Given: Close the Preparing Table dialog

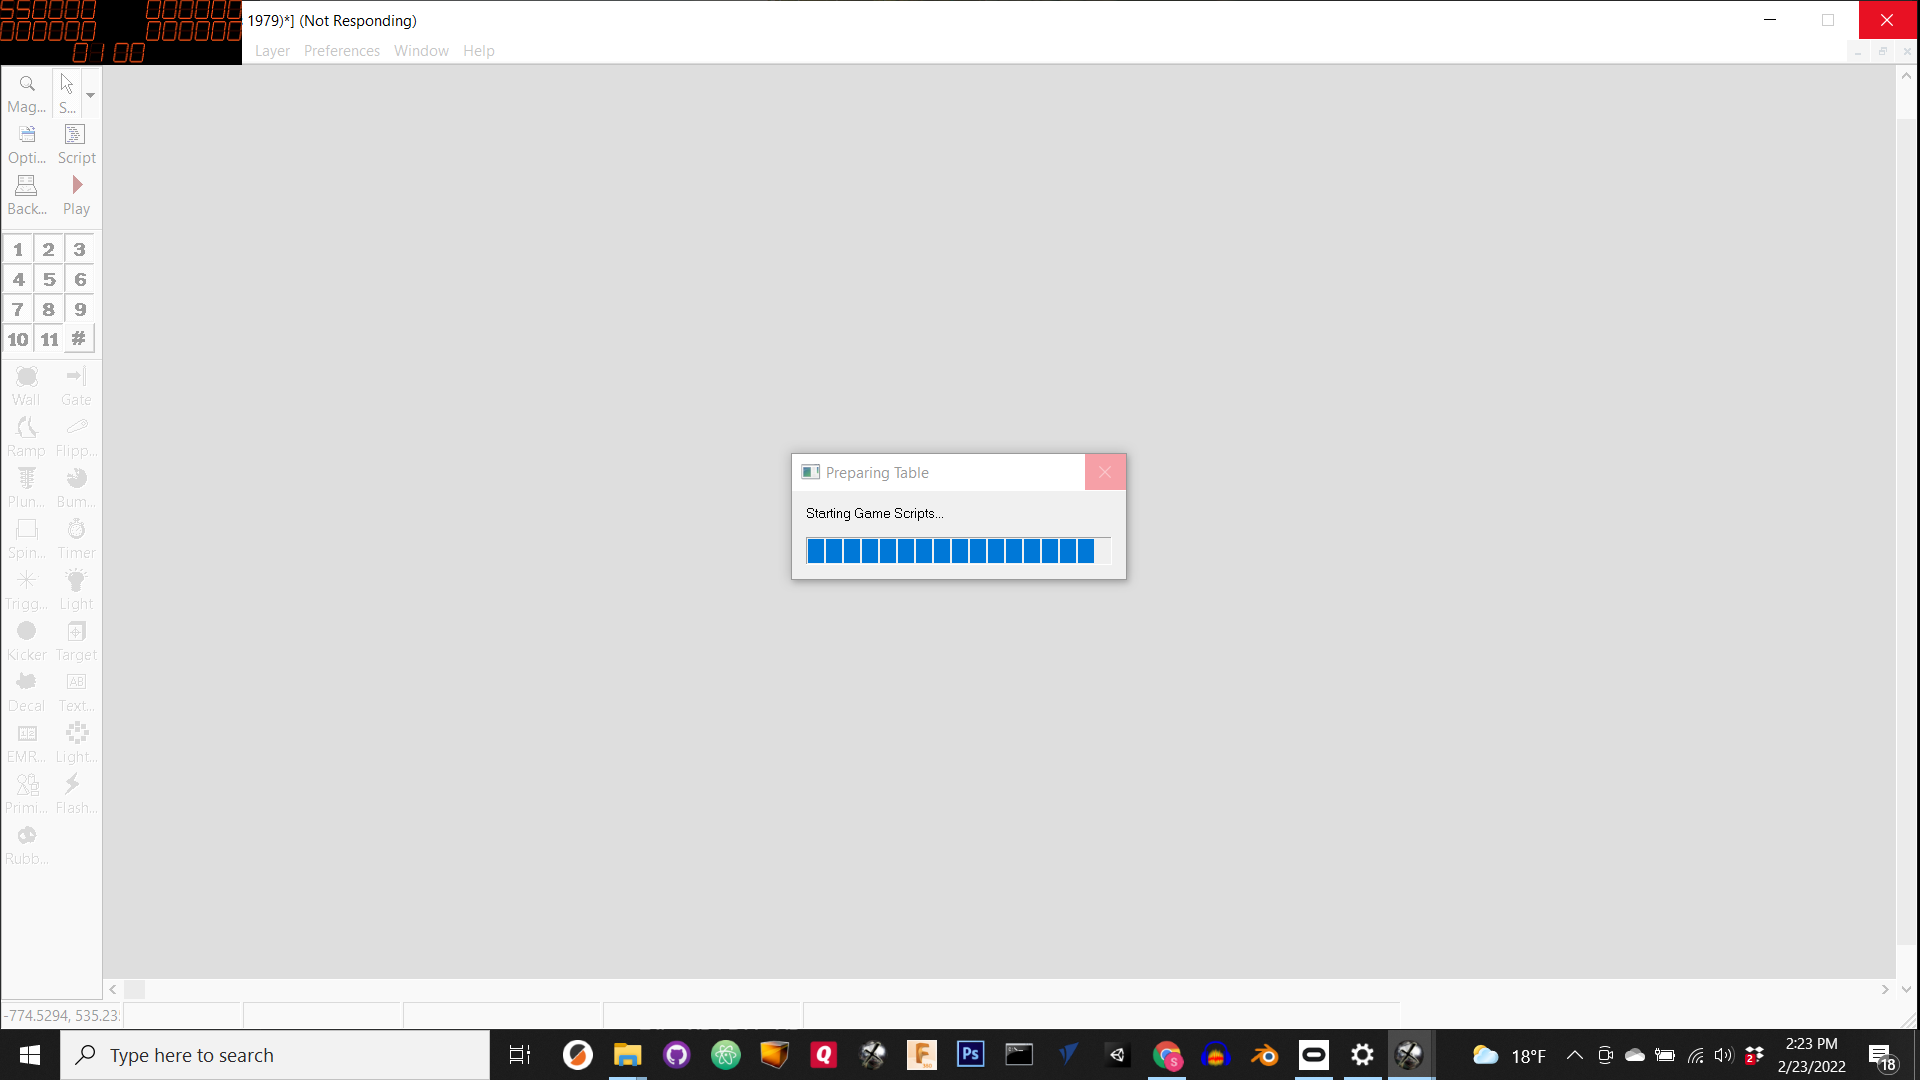Looking at the screenshot, I should 1105,472.
